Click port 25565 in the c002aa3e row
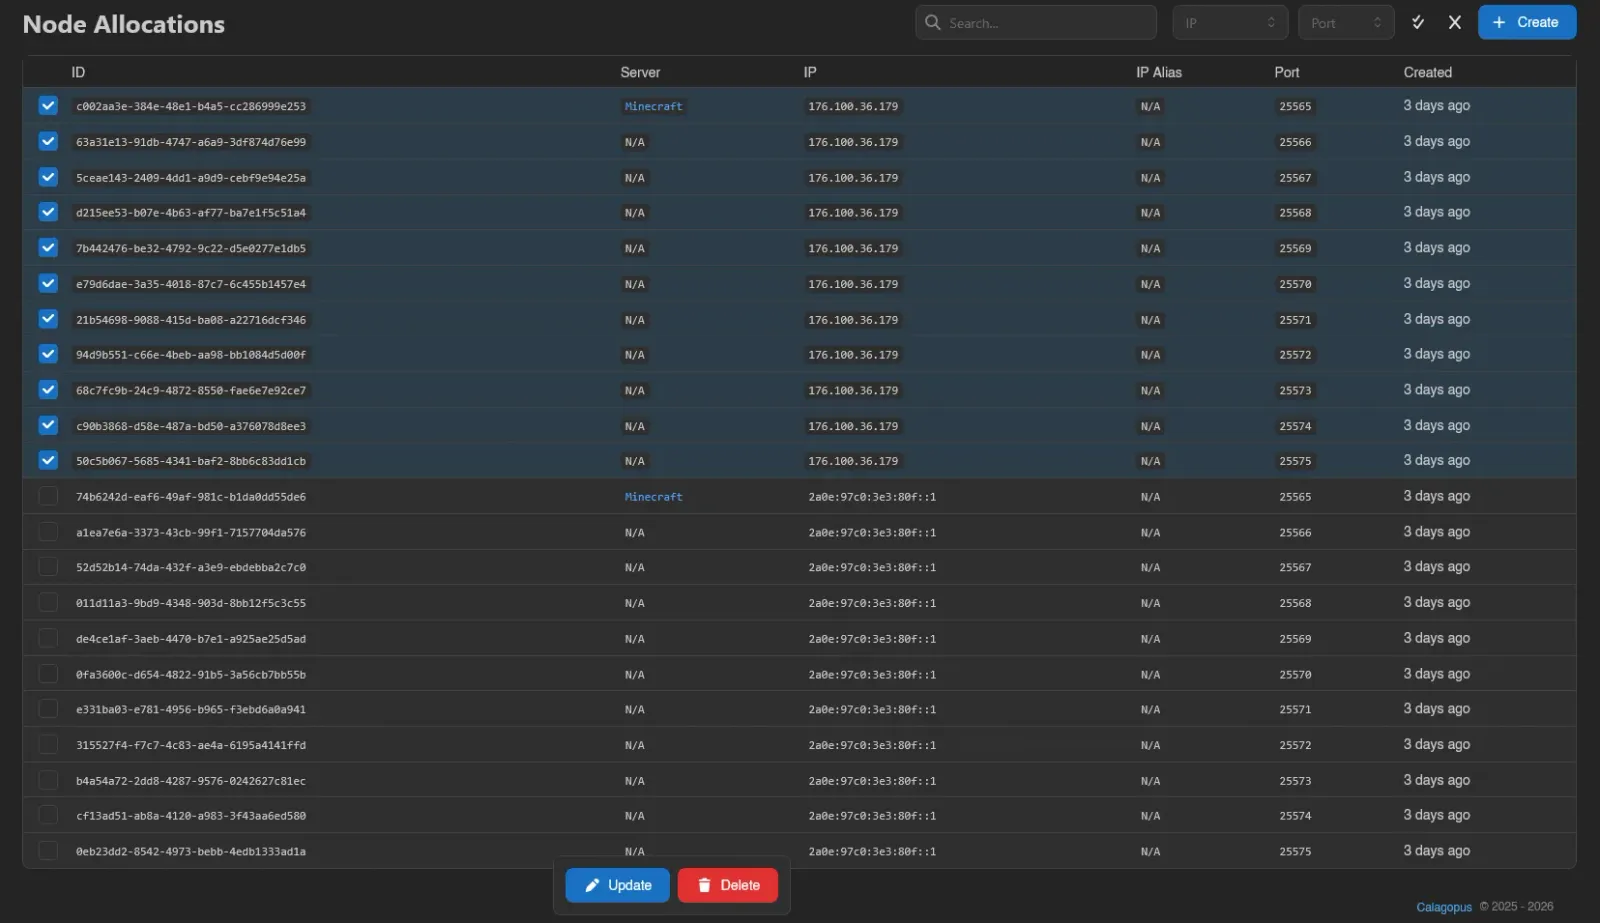Viewport: 1600px width, 923px height. [x=1295, y=106]
